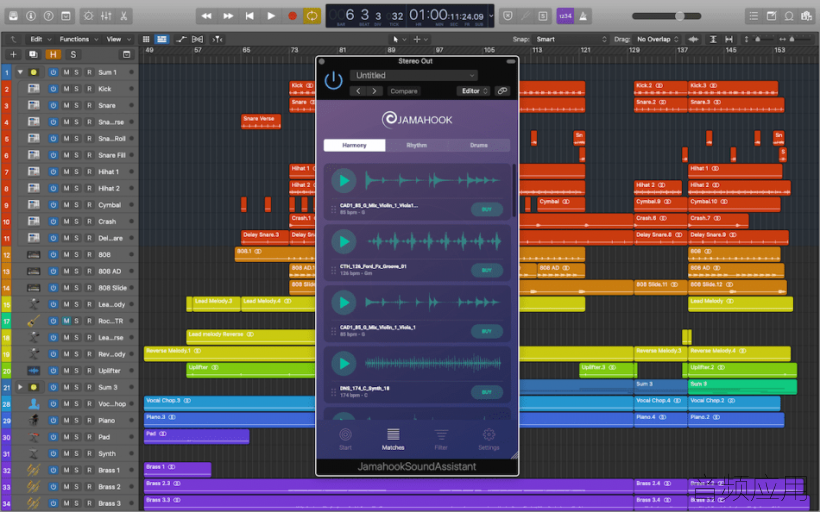Expand the Sum 3 track stack

pos(20,388)
